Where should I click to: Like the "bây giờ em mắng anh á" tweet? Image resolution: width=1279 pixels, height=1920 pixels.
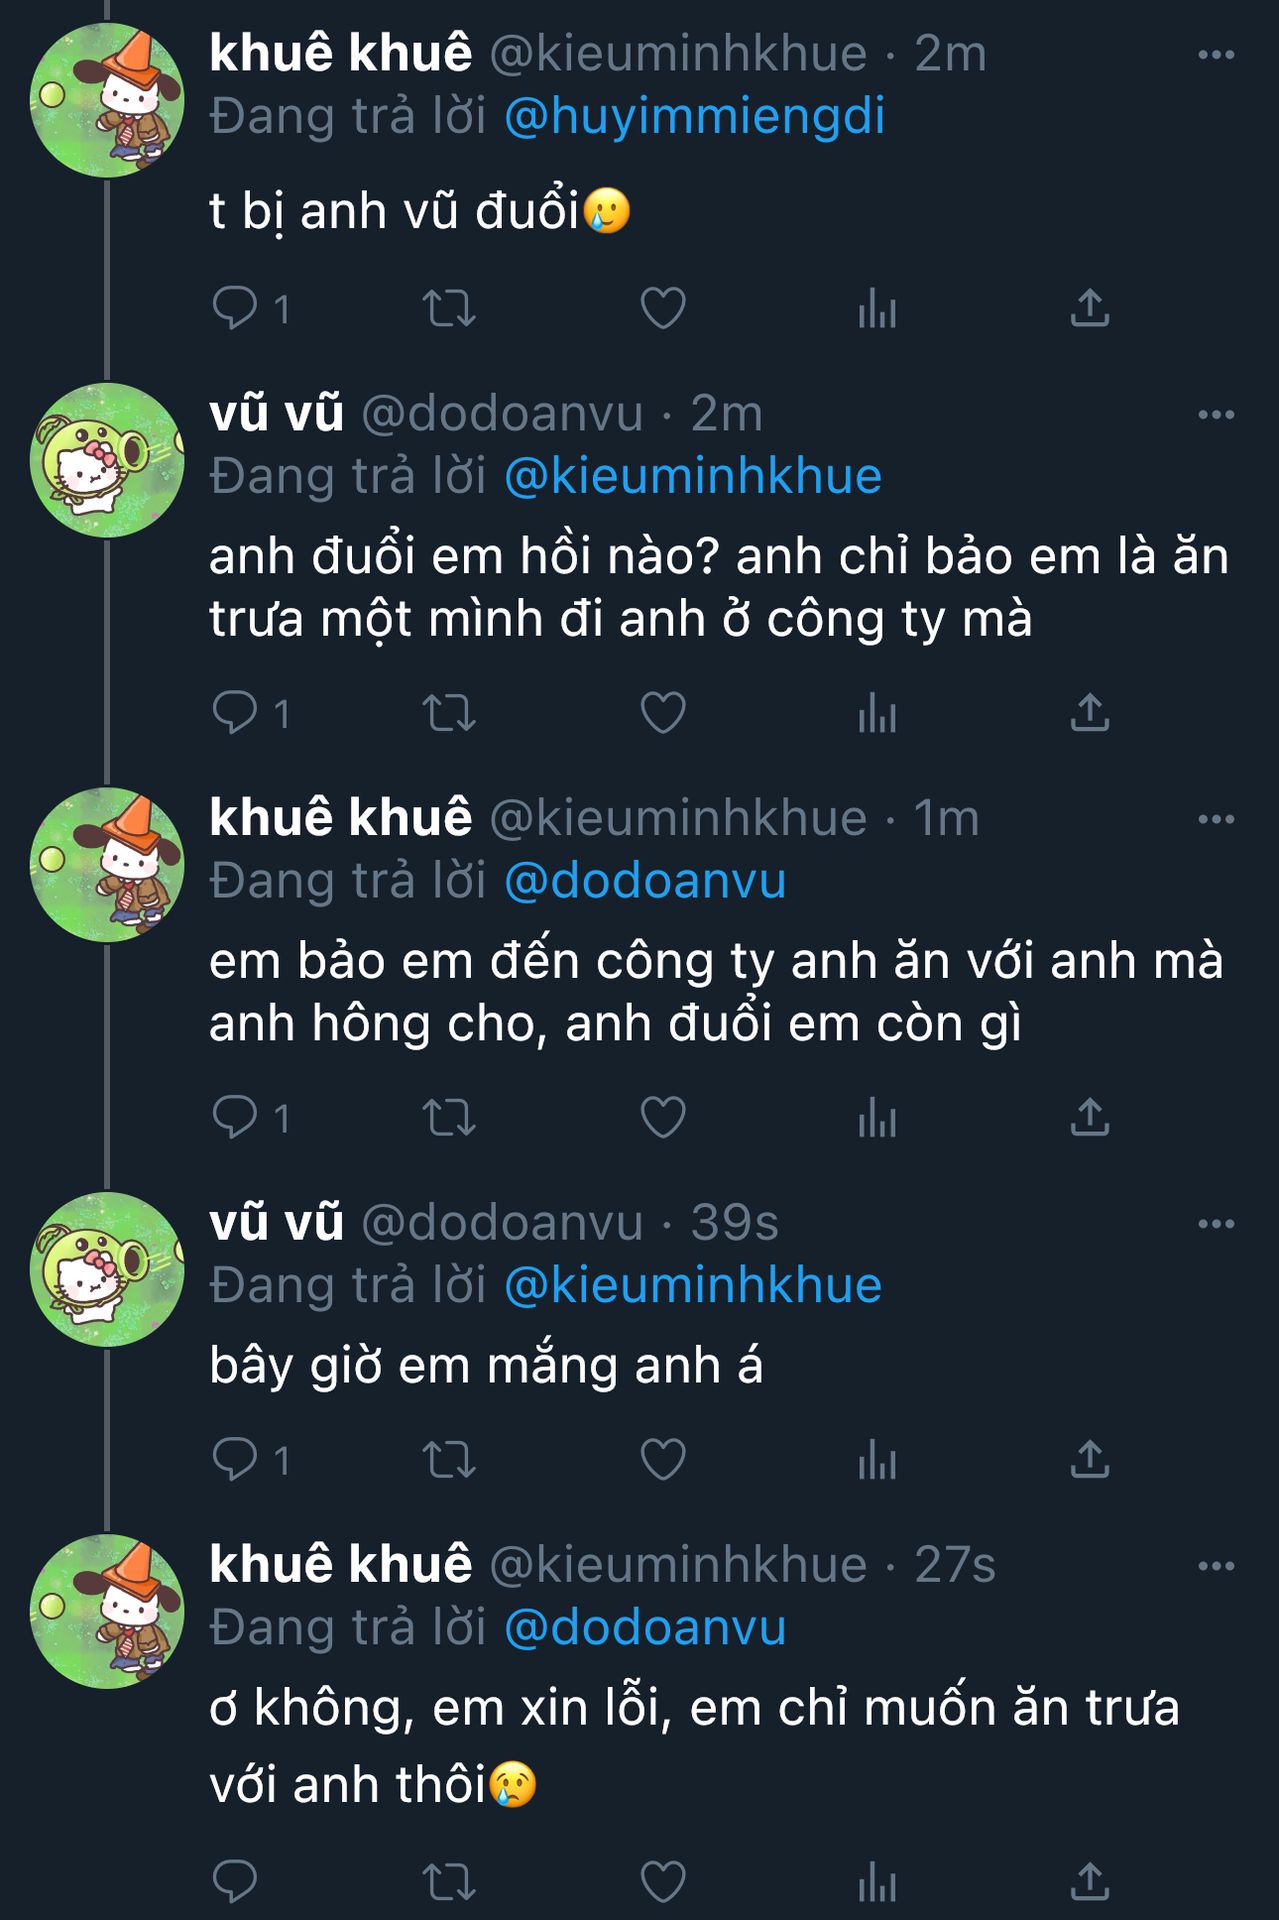click(x=662, y=1460)
